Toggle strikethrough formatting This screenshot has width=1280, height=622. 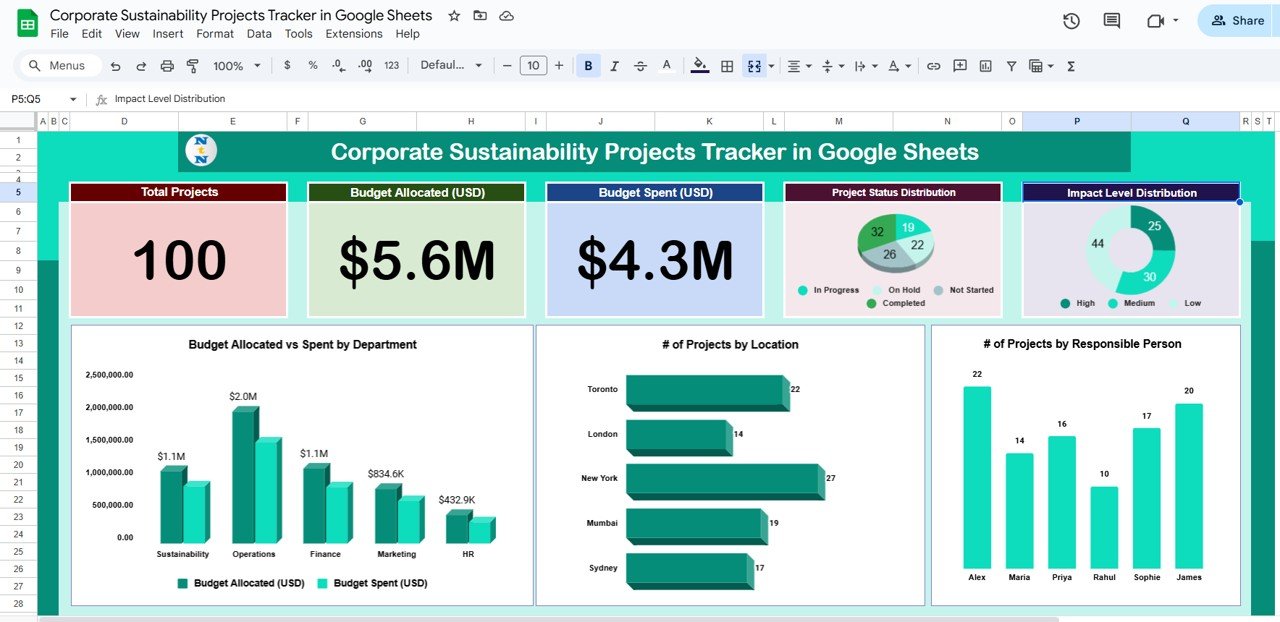tap(640, 65)
